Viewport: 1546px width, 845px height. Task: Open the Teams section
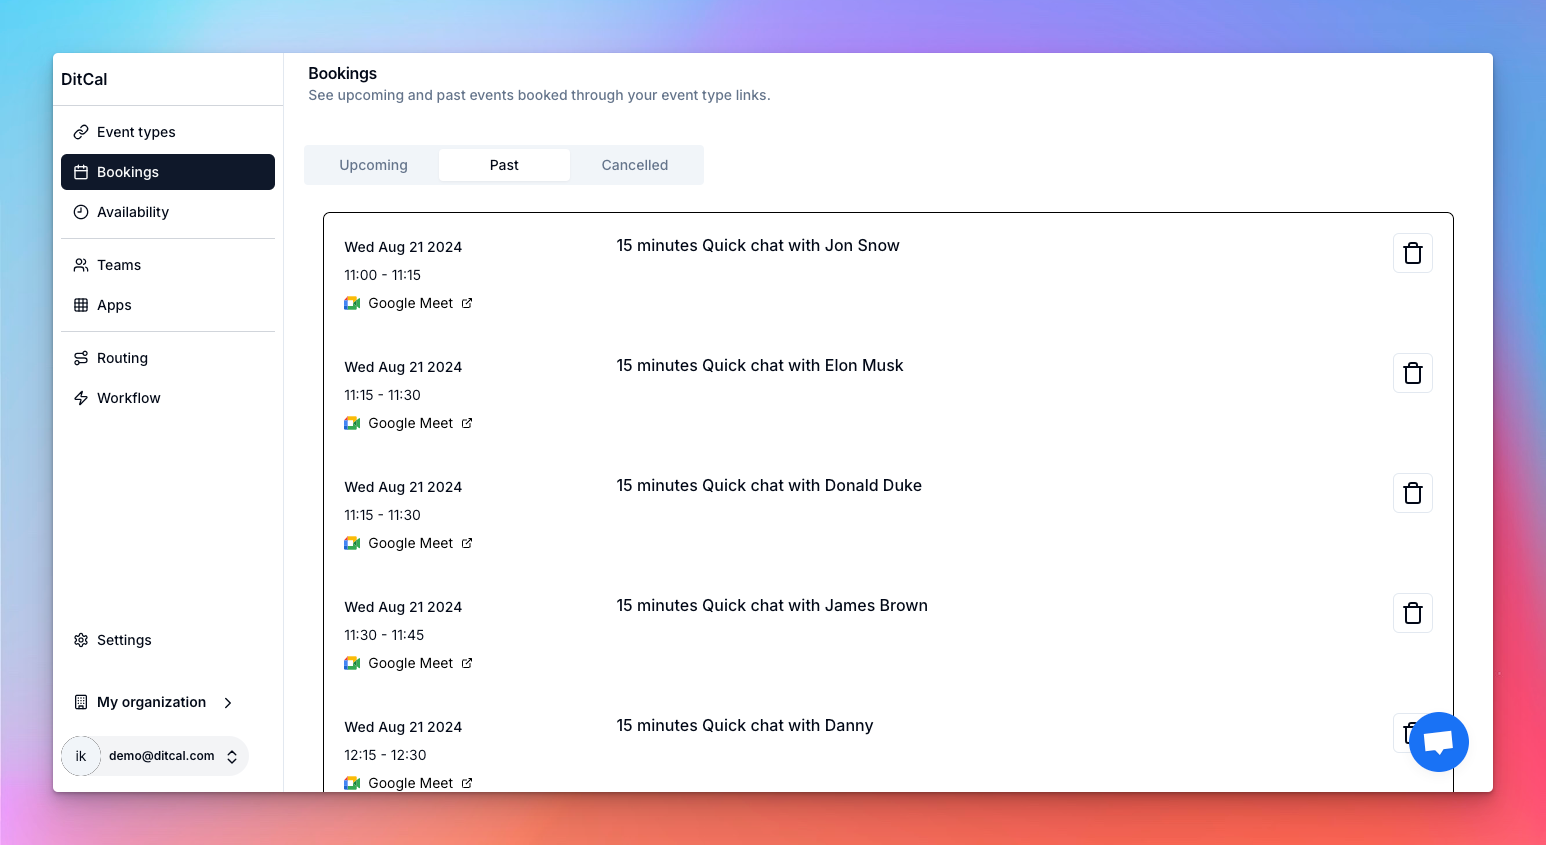[x=119, y=265]
